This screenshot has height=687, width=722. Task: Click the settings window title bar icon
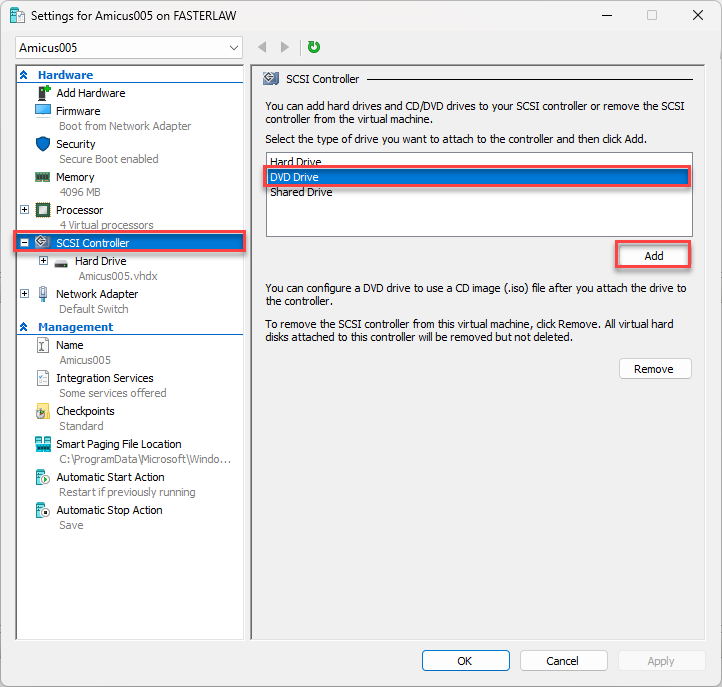[17, 15]
